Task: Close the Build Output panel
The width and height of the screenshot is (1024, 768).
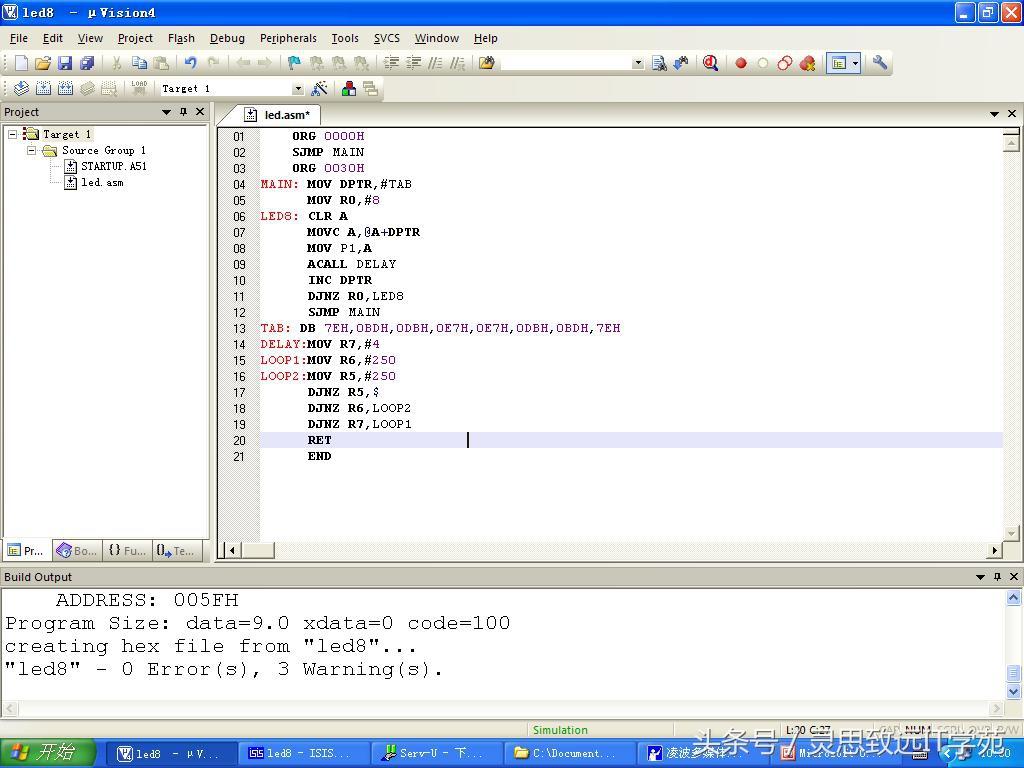Action: click(x=1013, y=577)
